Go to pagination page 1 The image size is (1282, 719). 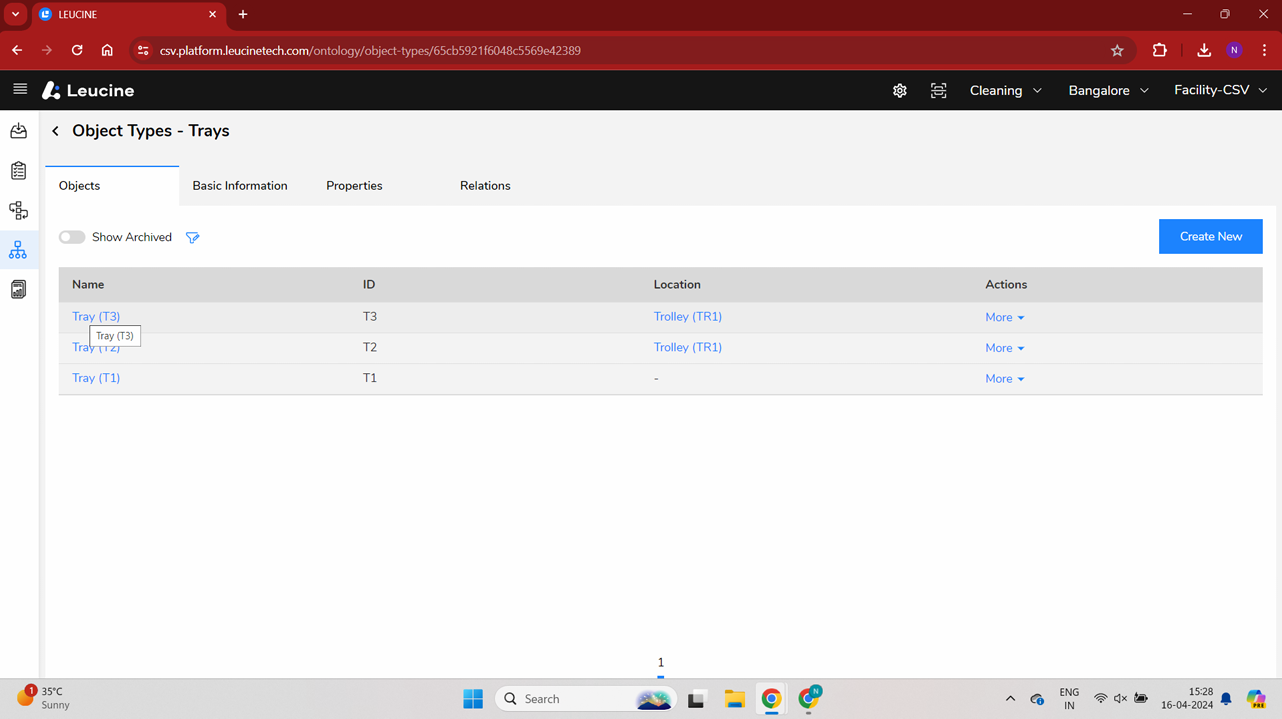(660, 663)
